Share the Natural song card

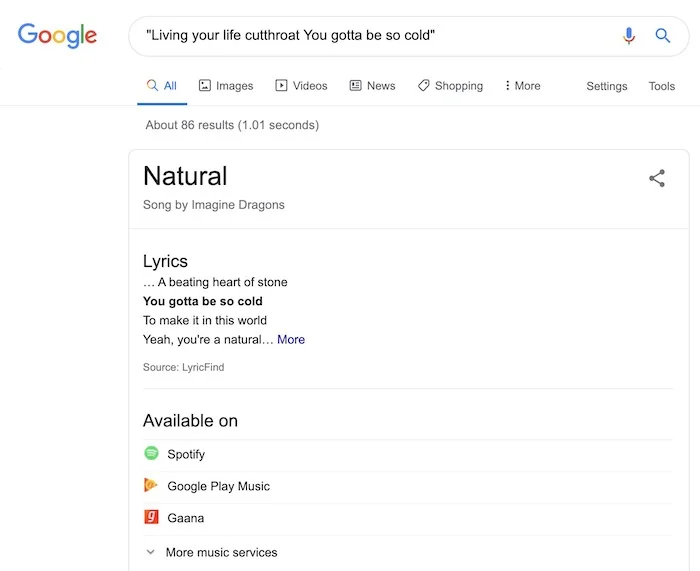click(x=657, y=178)
